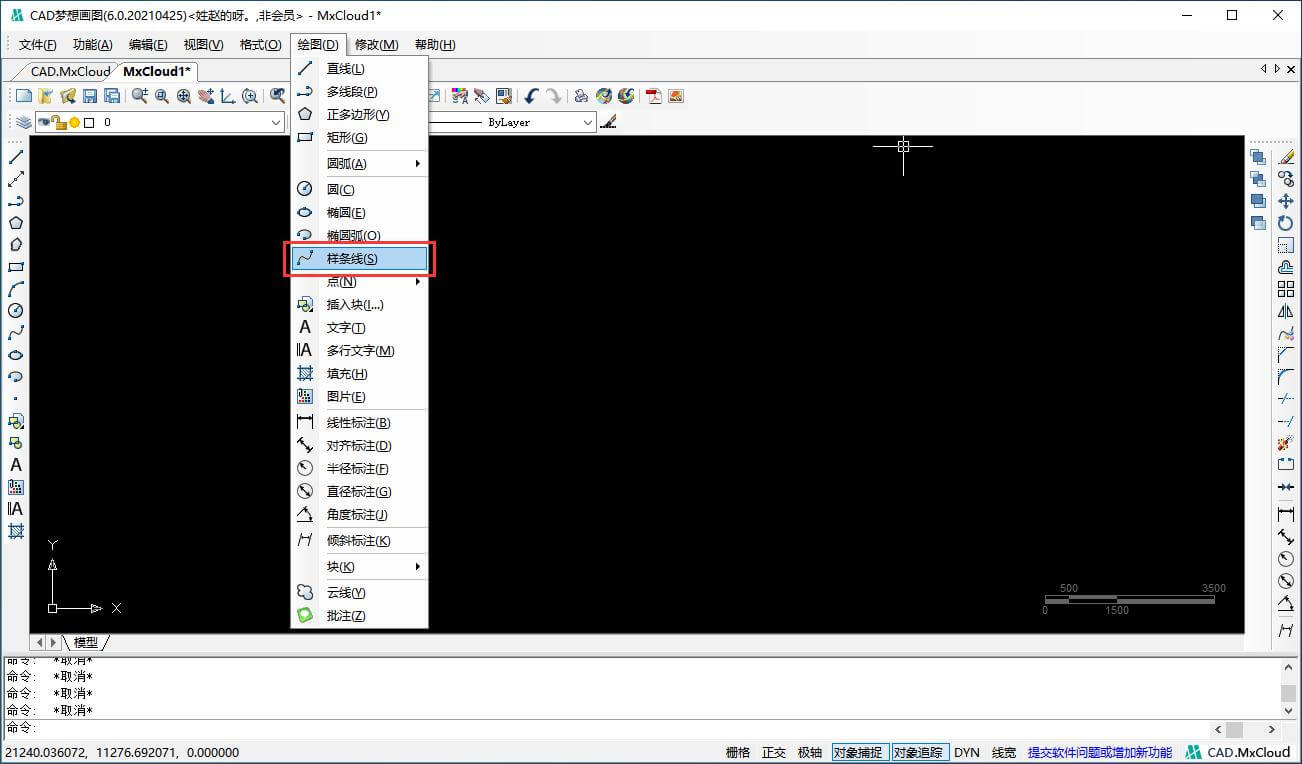Viewport: 1302px width, 764px height.
Task: Open the layer manager icon
Action: tap(22, 122)
